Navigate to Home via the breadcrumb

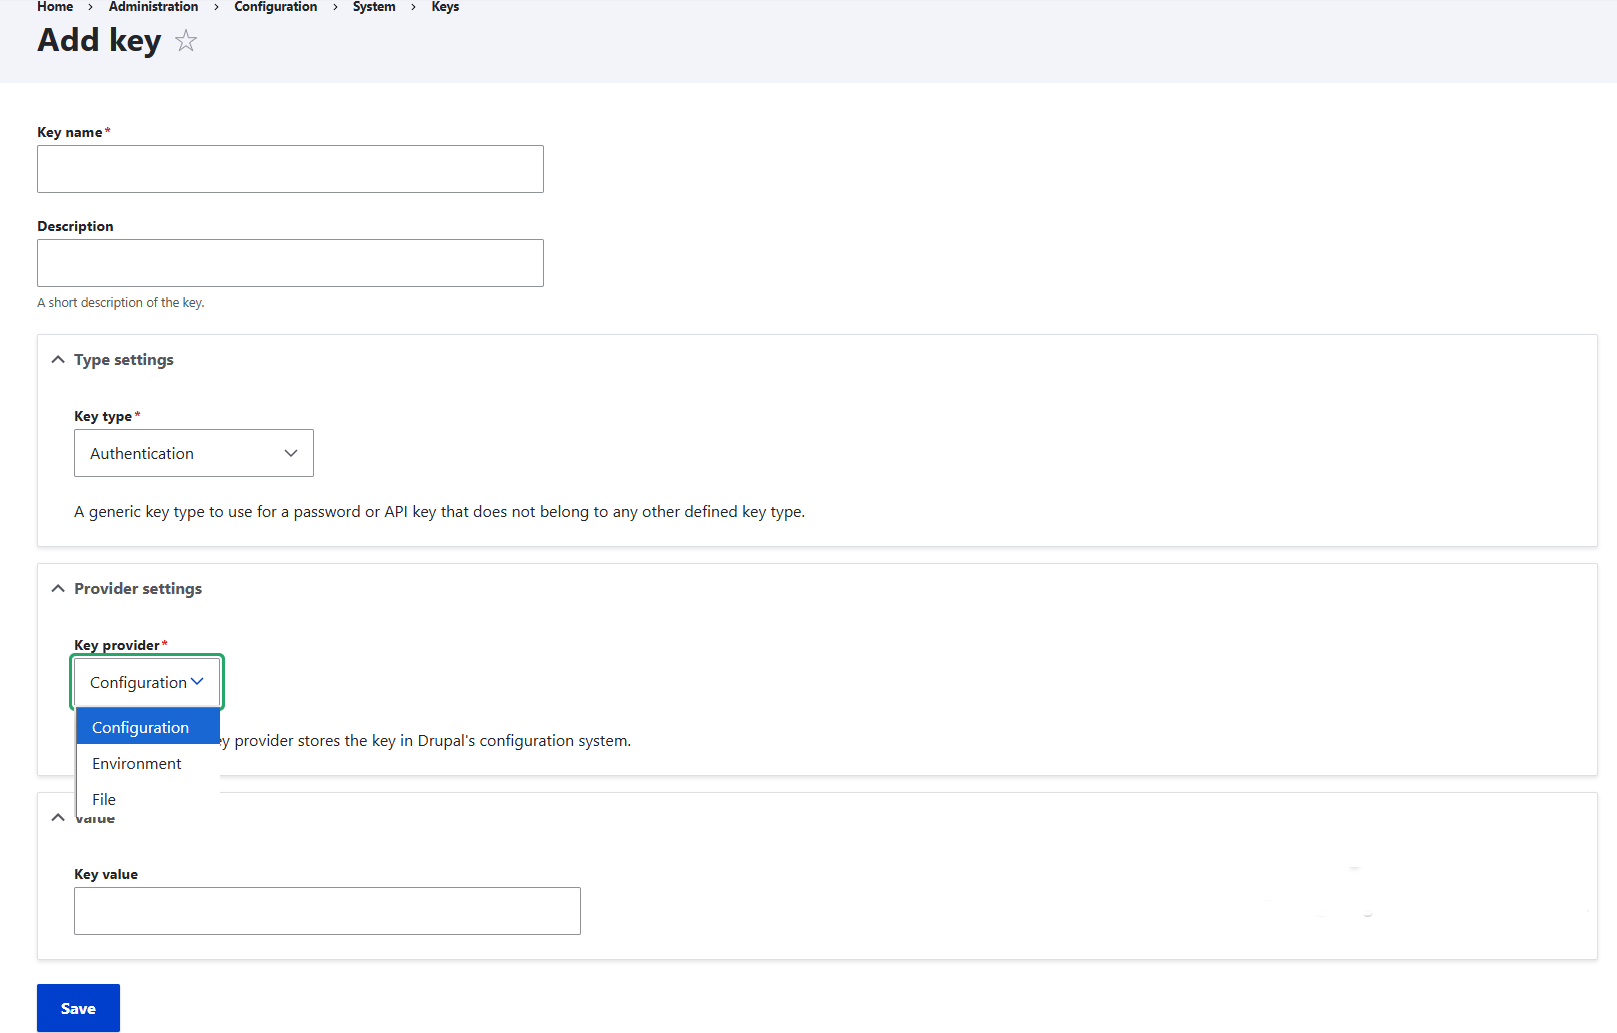point(54,7)
